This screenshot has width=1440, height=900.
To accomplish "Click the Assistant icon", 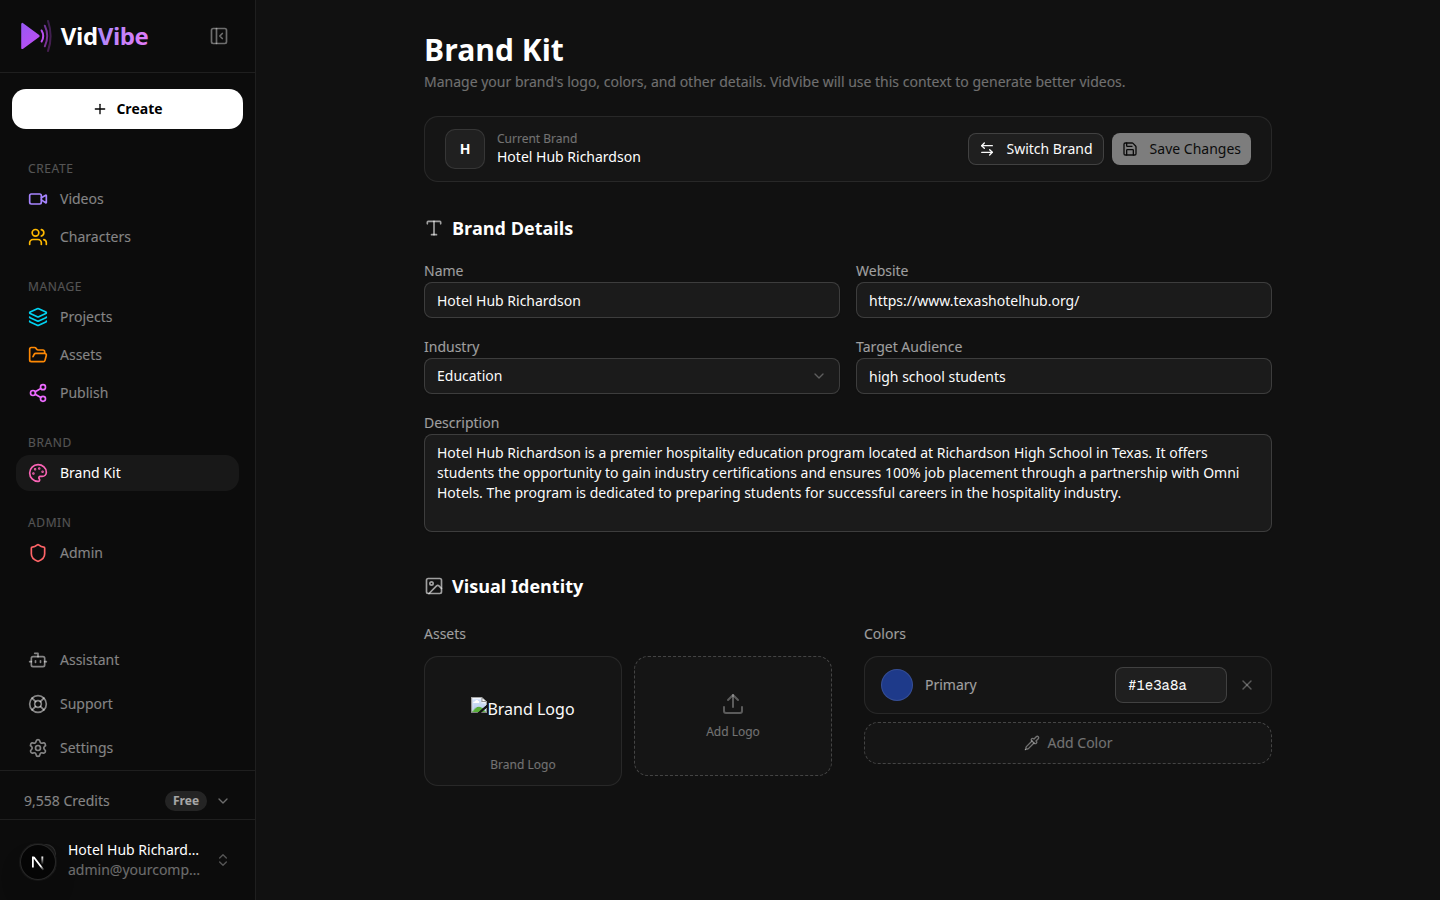I will tap(38, 659).
